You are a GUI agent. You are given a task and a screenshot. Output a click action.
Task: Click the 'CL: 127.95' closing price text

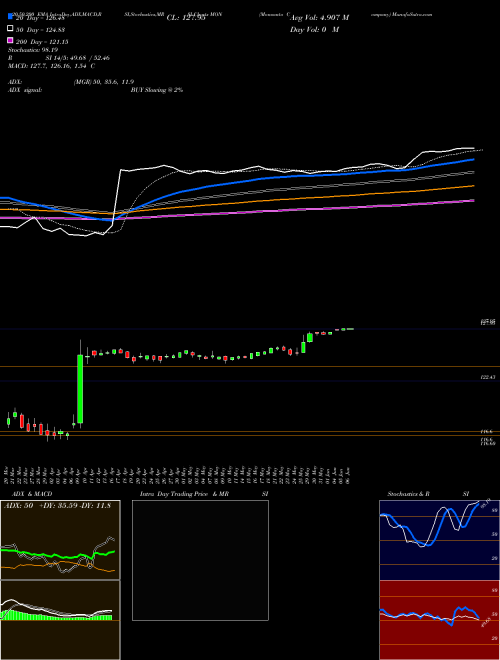click(186, 18)
